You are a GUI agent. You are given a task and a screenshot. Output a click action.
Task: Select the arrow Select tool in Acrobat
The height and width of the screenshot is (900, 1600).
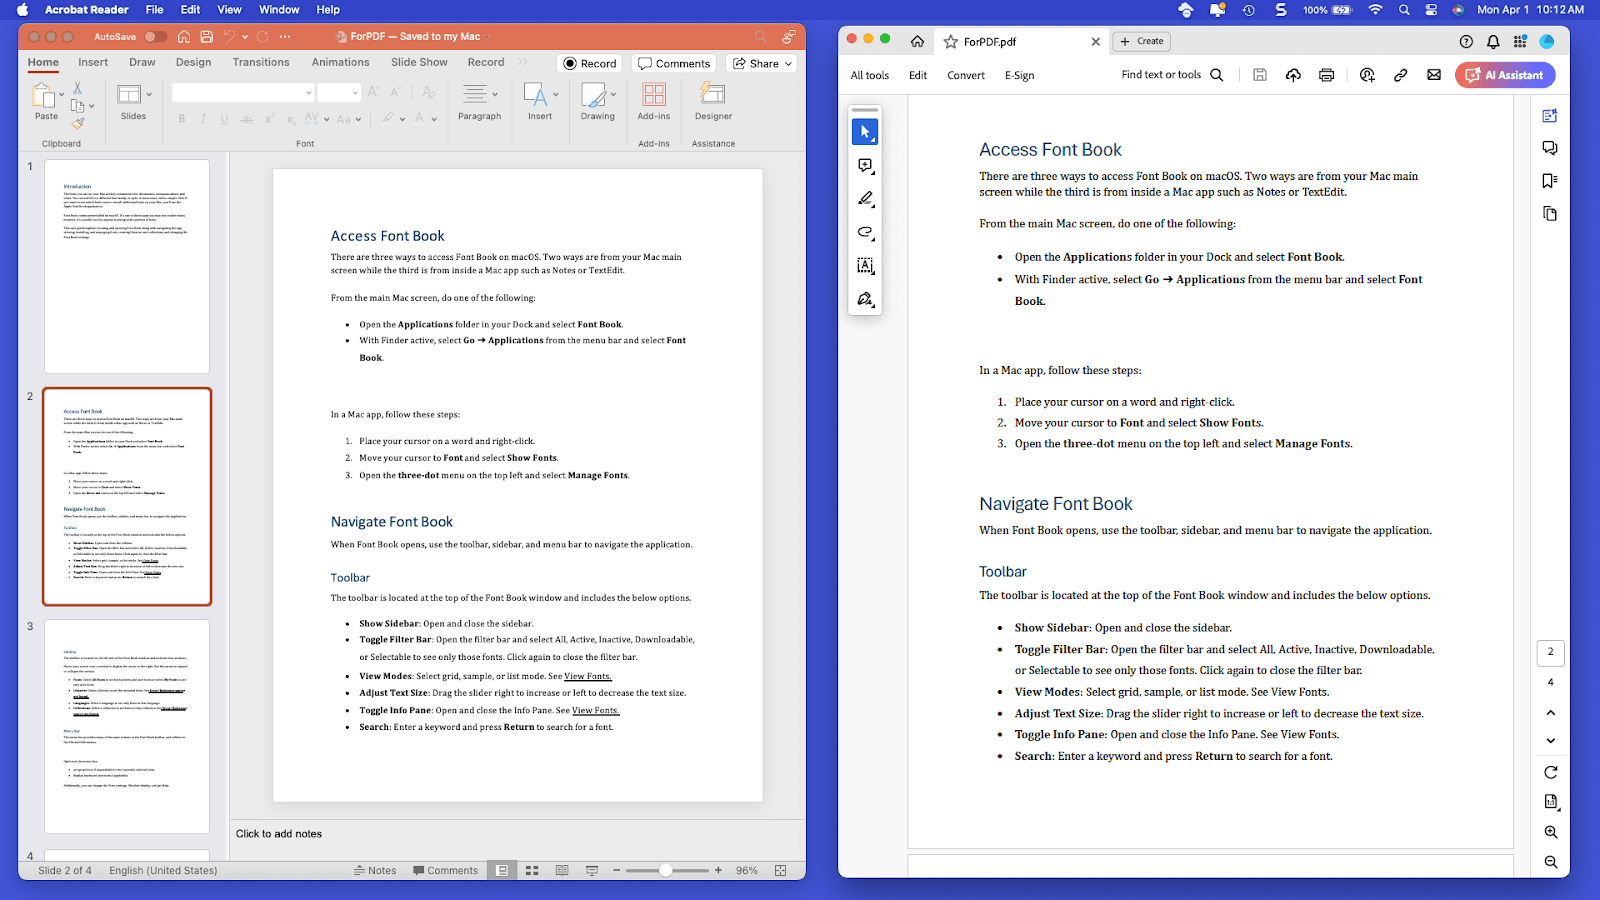pyautogui.click(x=865, y=132)
